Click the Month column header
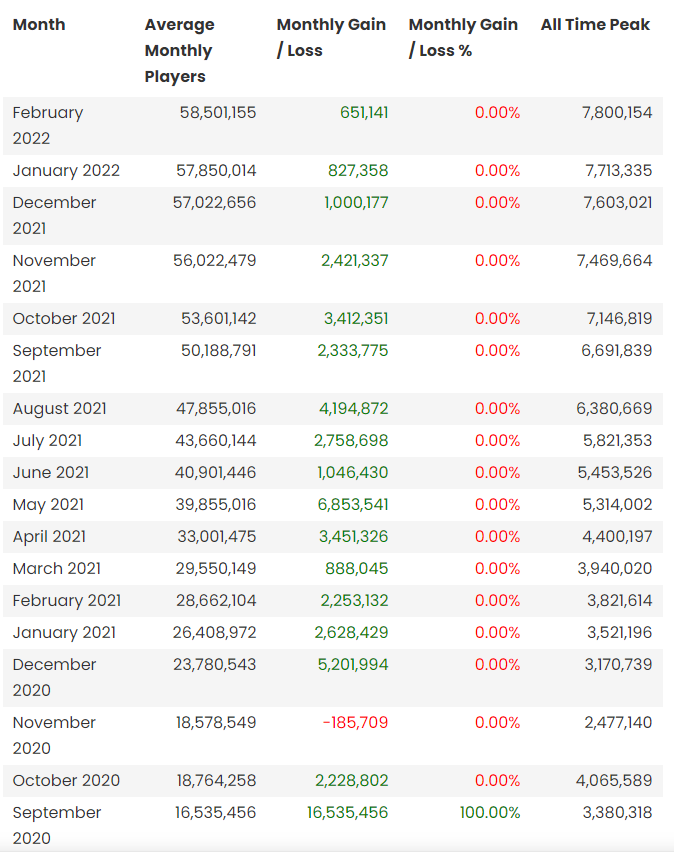Viewport: 674px width, 853px height. [39, 25]
